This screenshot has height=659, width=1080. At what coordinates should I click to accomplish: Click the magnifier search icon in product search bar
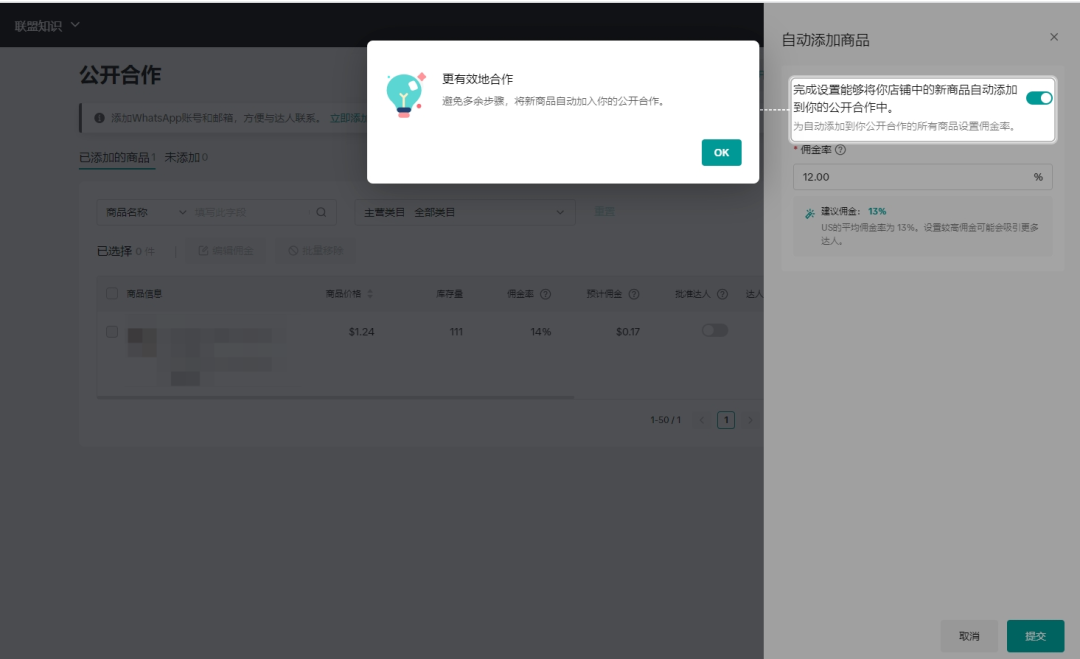pyautogui.click(x=322, y=213)
